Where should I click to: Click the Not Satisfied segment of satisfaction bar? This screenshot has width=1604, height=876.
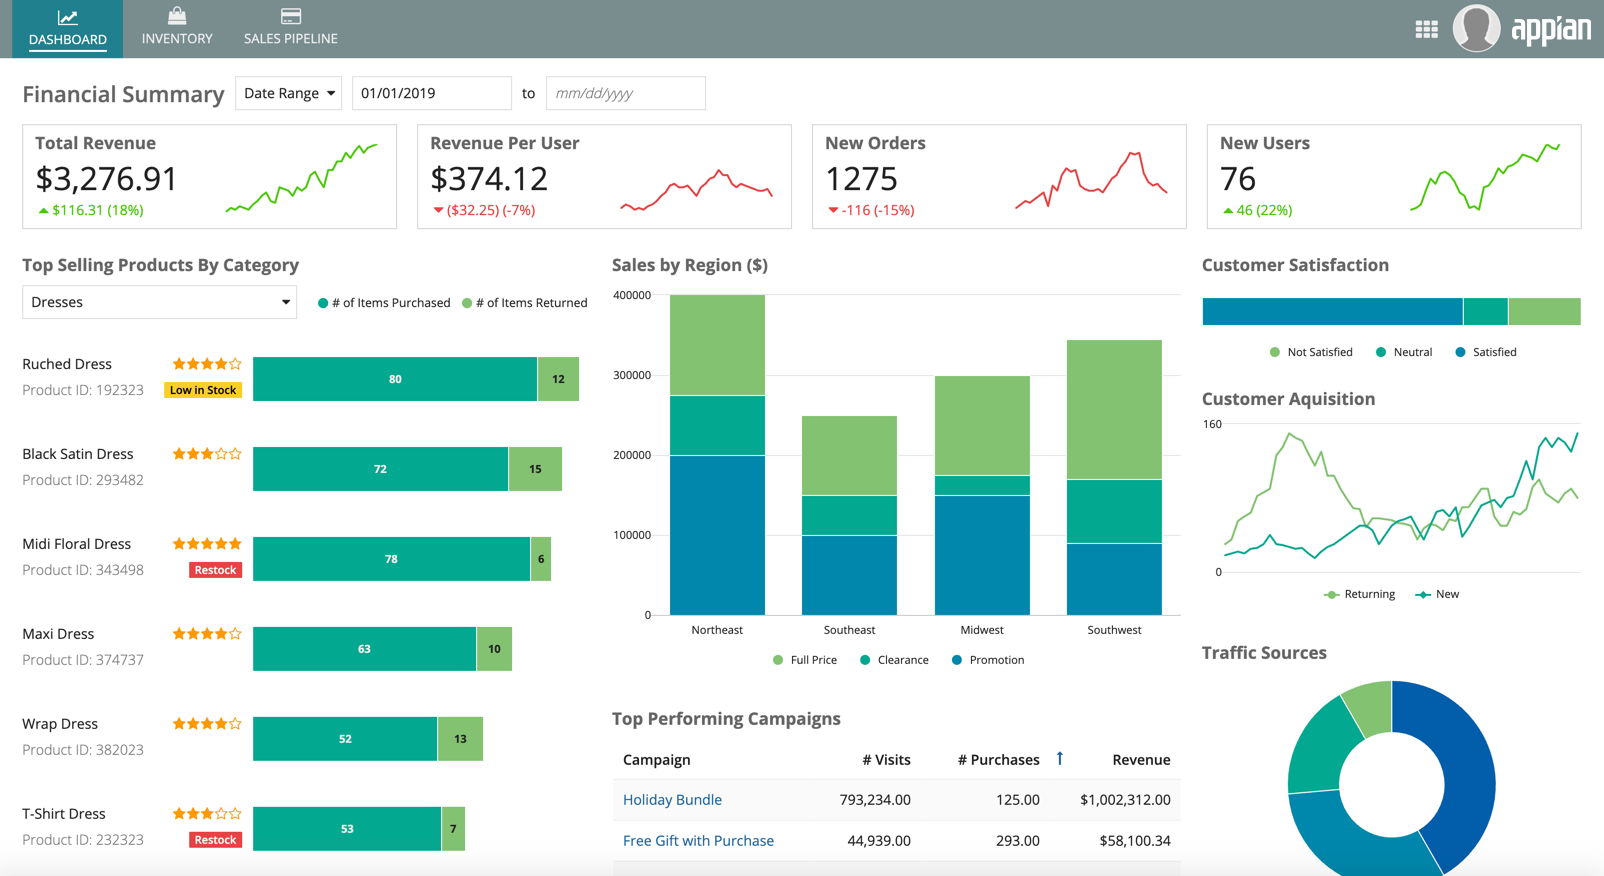click(x=1545, y=311)
